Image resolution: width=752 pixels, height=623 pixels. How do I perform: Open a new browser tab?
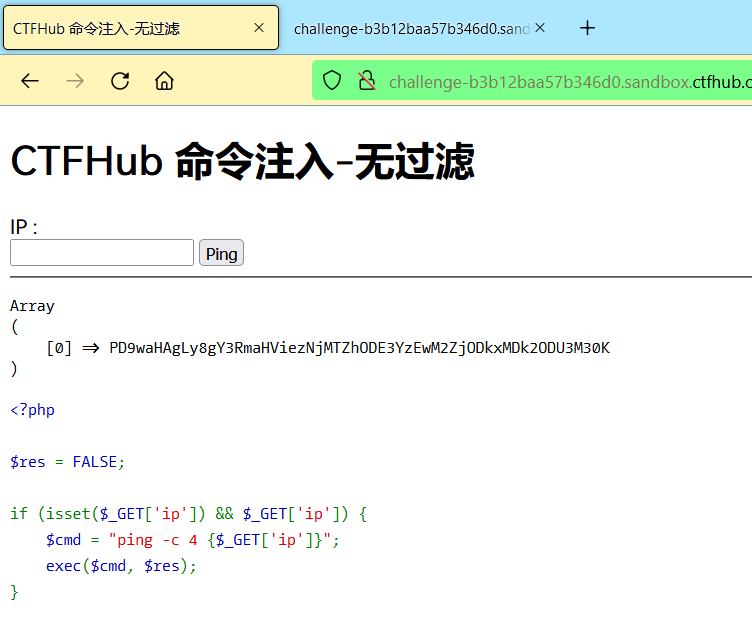pos(587,28)
